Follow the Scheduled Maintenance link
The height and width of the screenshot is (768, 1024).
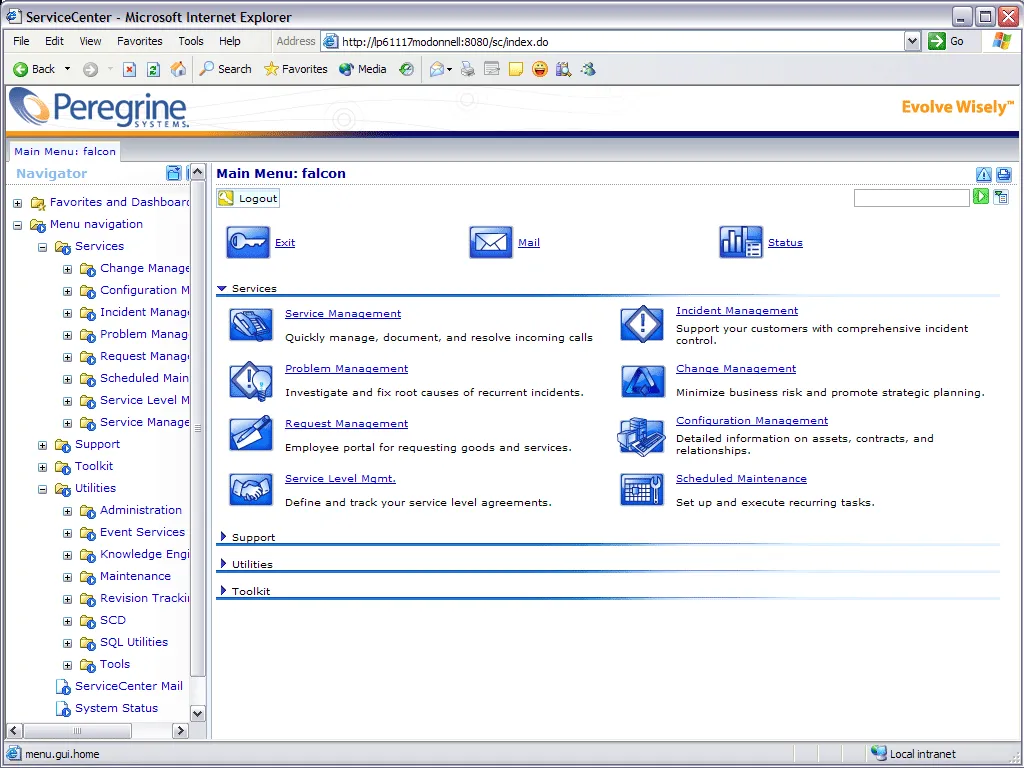pos(741,479)
